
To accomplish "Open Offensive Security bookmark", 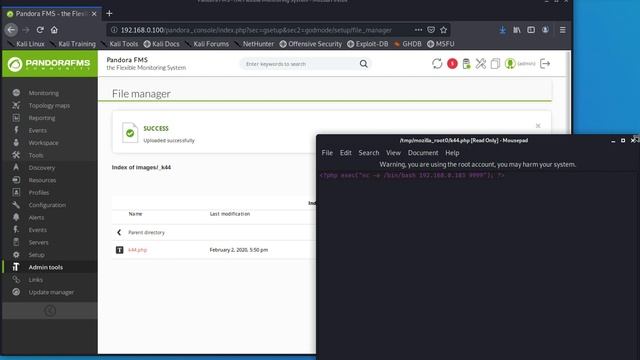I will pos(311,44).
